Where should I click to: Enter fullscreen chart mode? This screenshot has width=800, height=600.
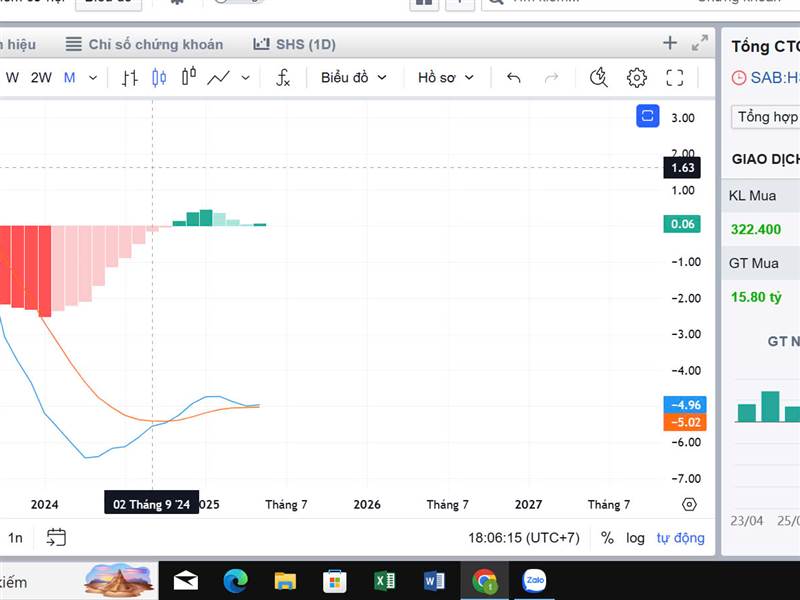point(674,78)
